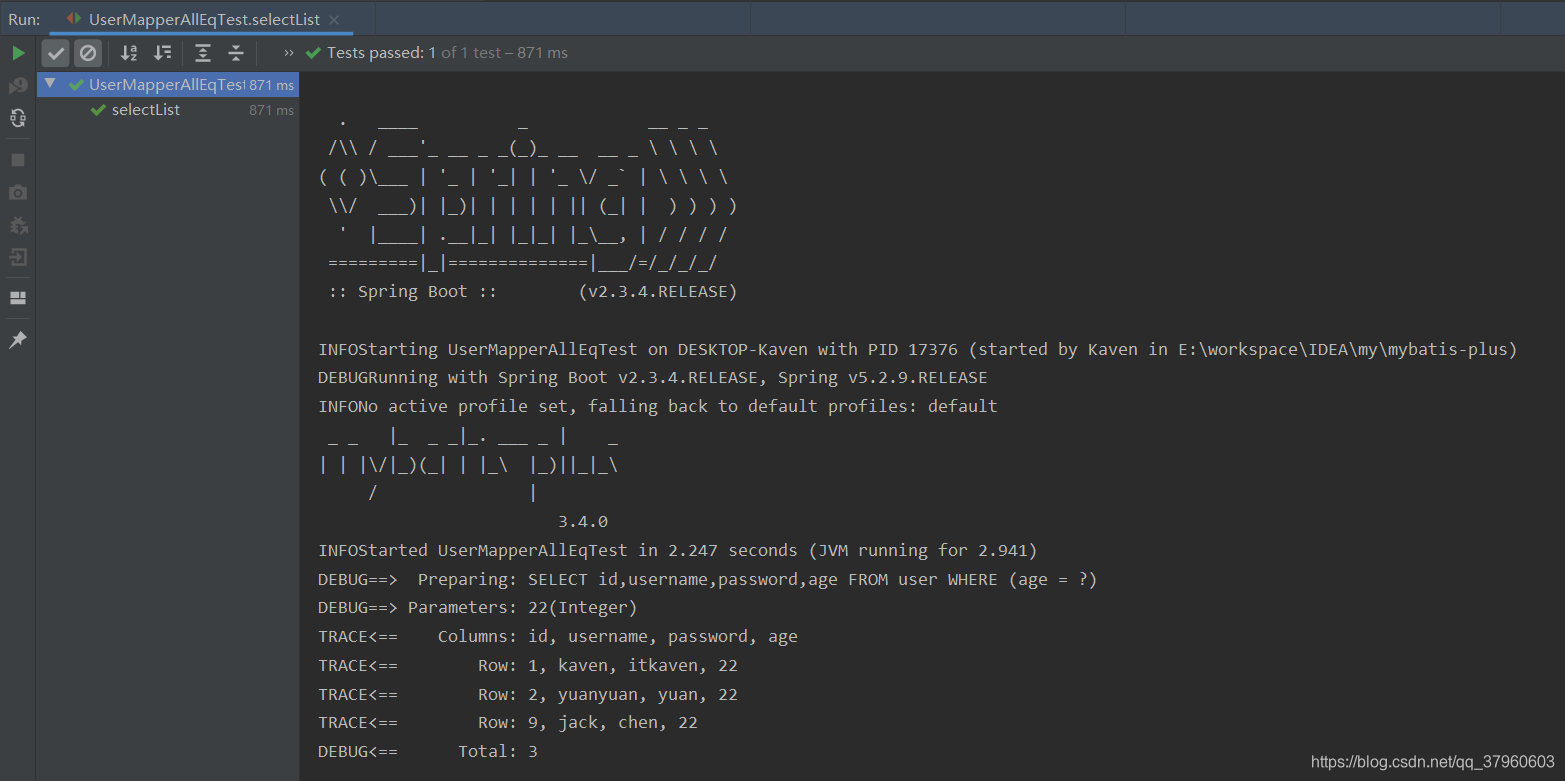The width and height of the screenshot is (1565, 781).
Task: Select the UserMapperAllEqTest tree row
Action: [x=168, y=85]
